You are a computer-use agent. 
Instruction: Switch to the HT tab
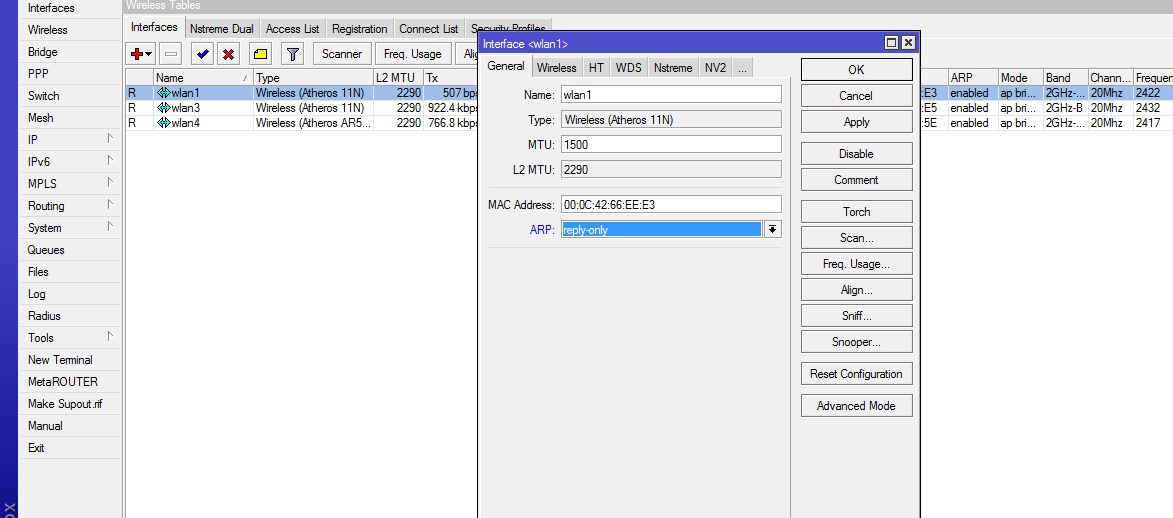596,67
